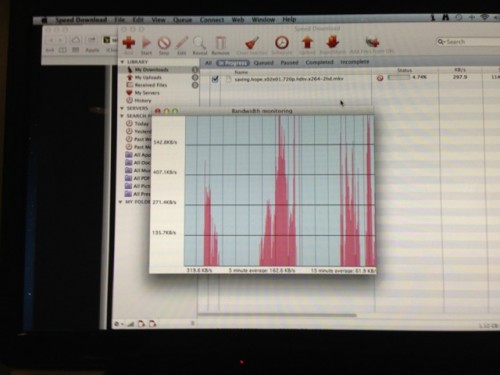Click the Stop toolbar icon
The height and width of the screenshot is (375, 500).
164,43
